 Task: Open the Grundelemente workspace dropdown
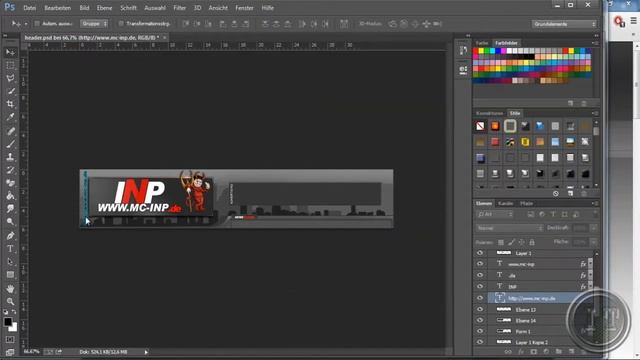(564, 24)
